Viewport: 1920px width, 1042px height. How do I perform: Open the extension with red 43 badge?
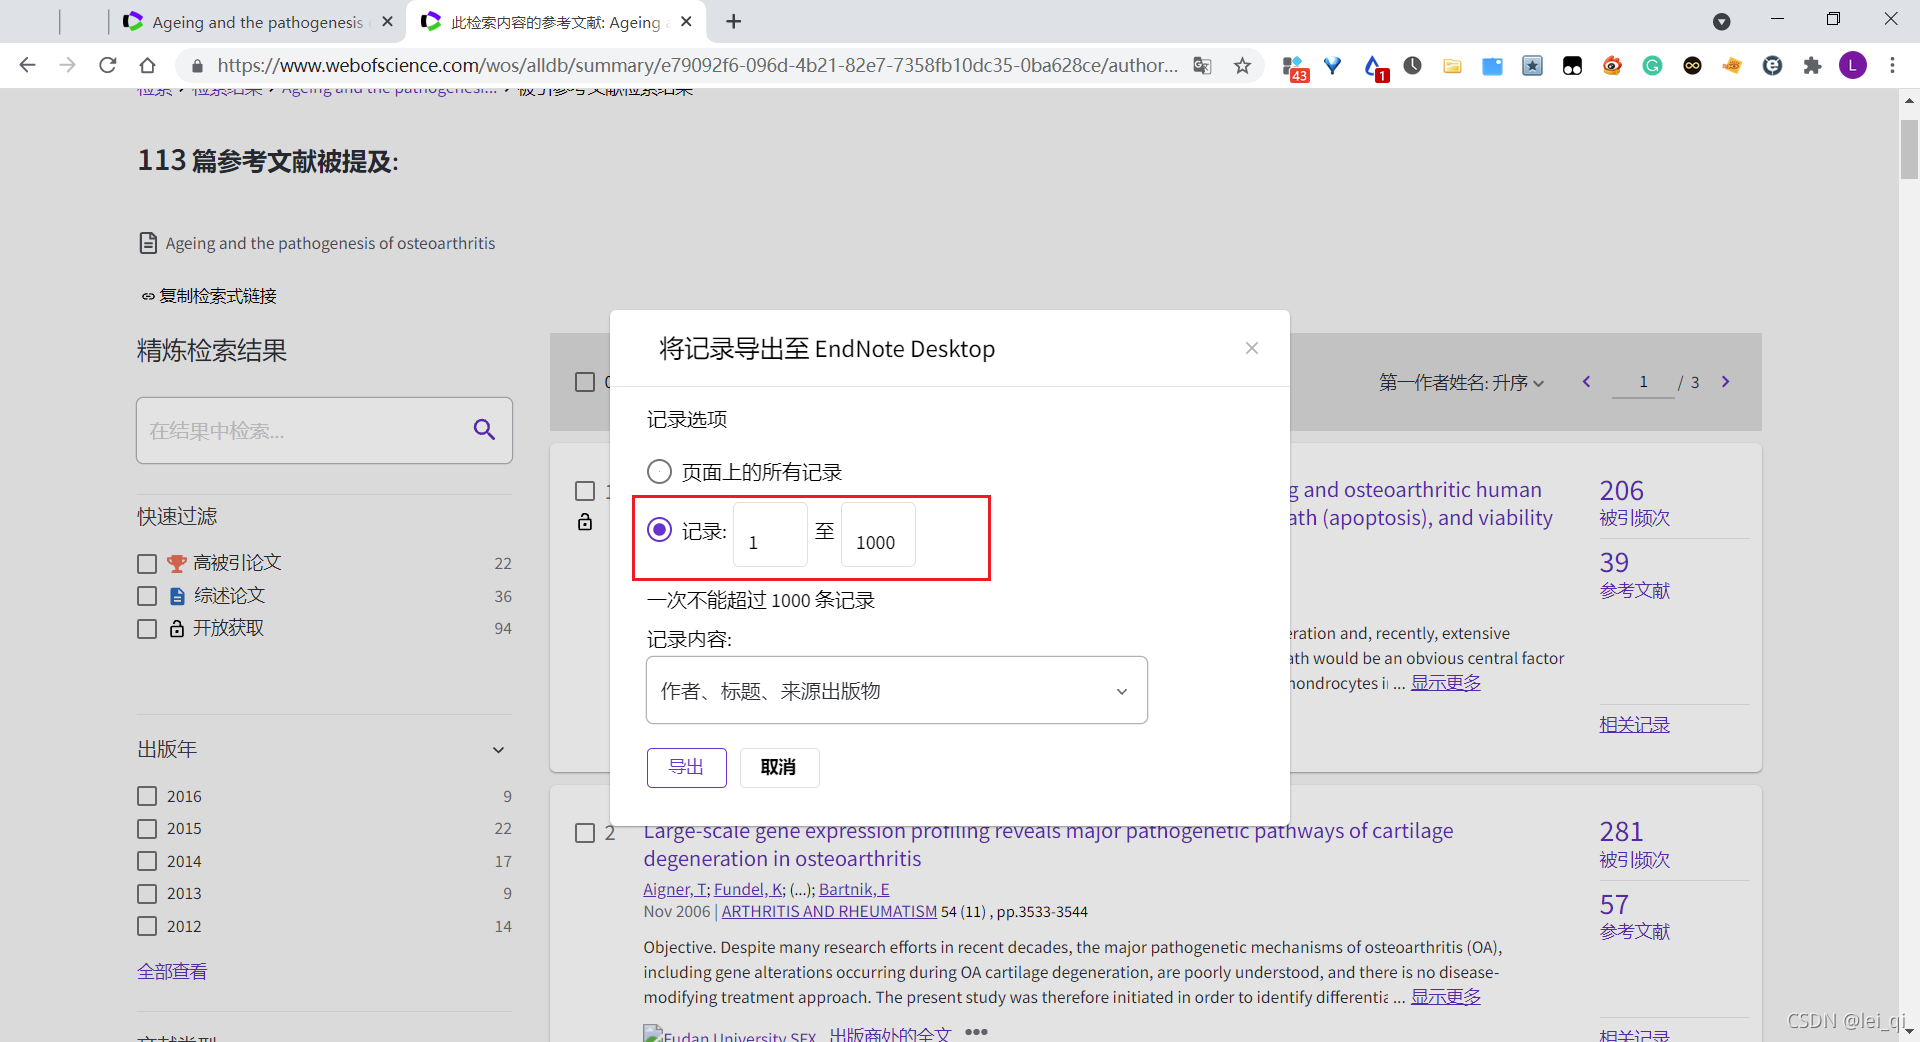pos(1294,67)
